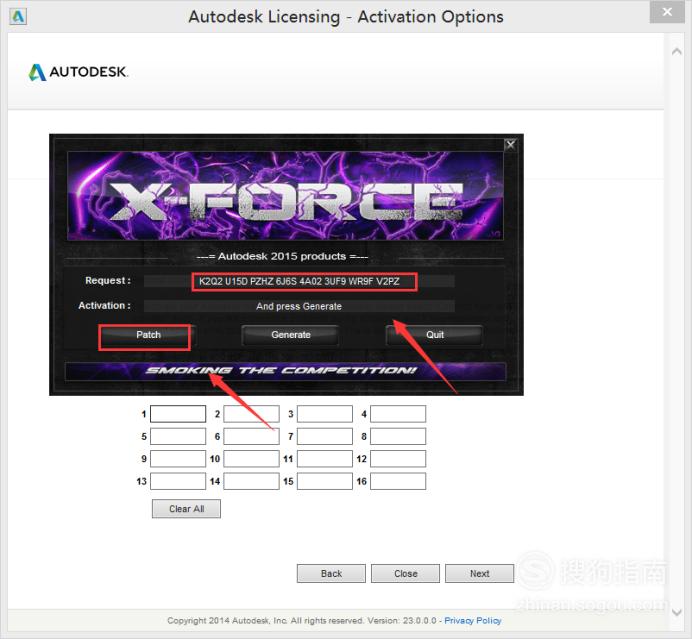Focus activation code box 9

coord(178,459)
